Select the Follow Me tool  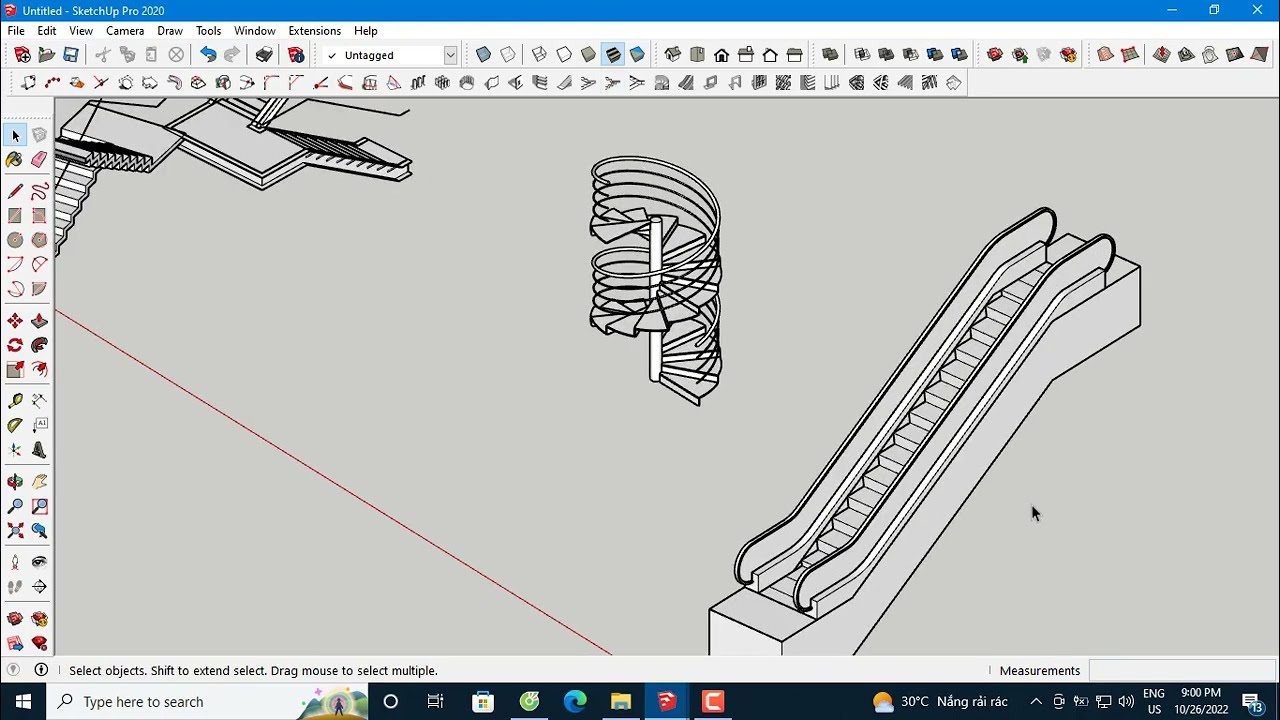pyautogui.click(x=39, y=345)
